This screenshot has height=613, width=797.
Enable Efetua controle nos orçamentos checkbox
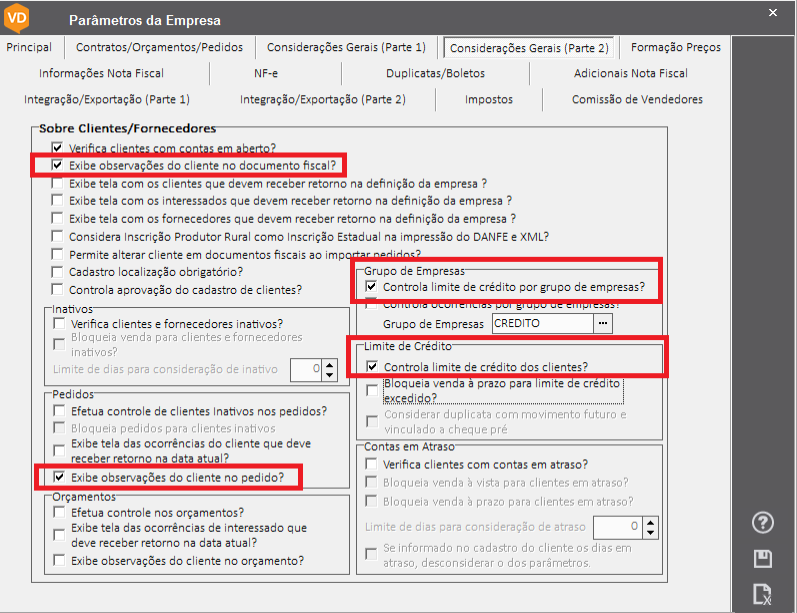pos(59,512)
